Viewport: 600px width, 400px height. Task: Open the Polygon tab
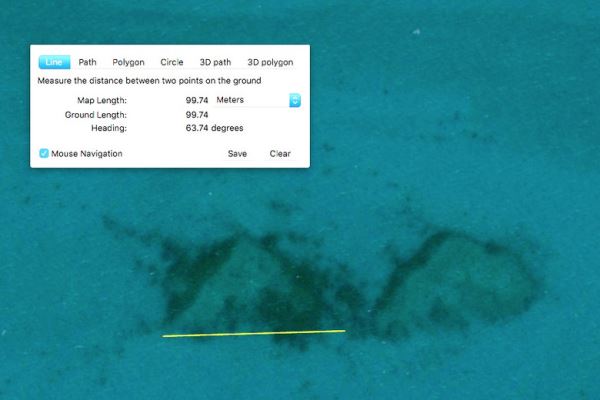(x=128, y=62)
